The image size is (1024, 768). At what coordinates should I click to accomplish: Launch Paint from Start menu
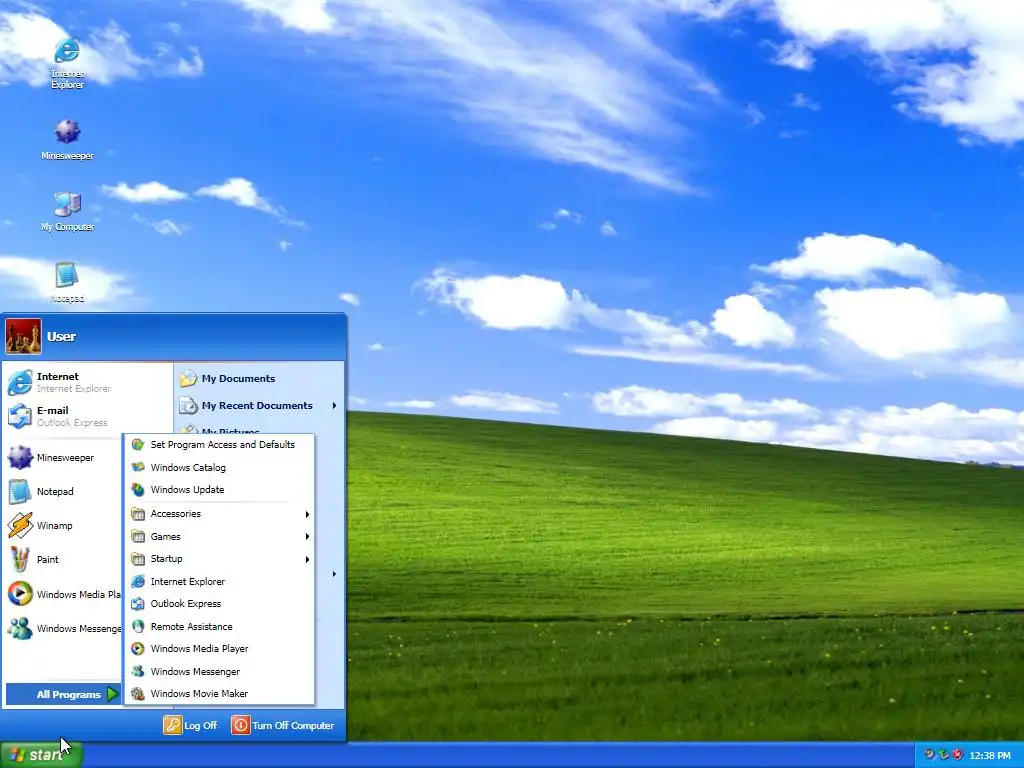[64, 559]
